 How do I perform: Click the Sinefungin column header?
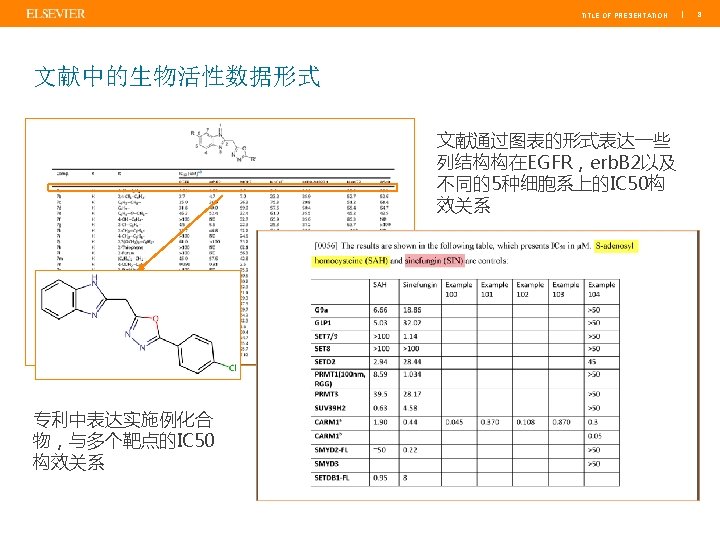pos(420,285)
